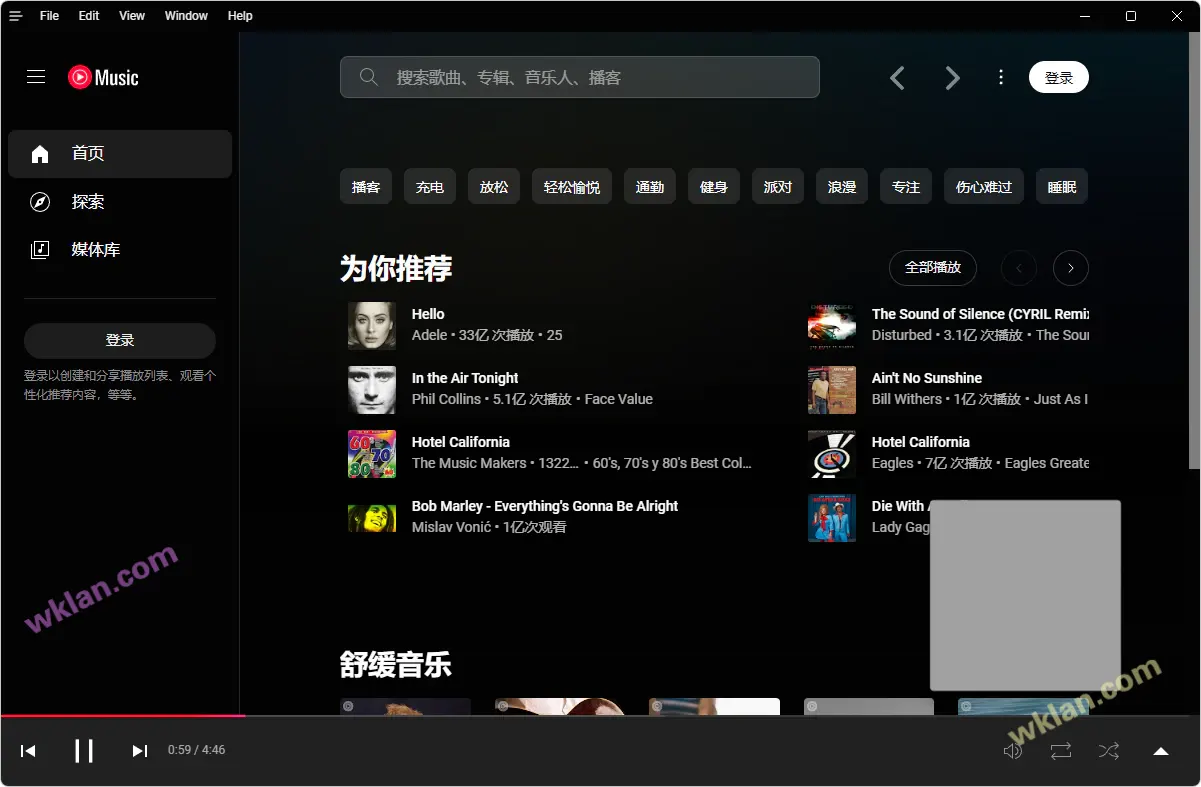The height and width of the screenshot is (787, 1201).
Task: Show next recommendations with carousel right arrow
Action: coord(1071,268)
